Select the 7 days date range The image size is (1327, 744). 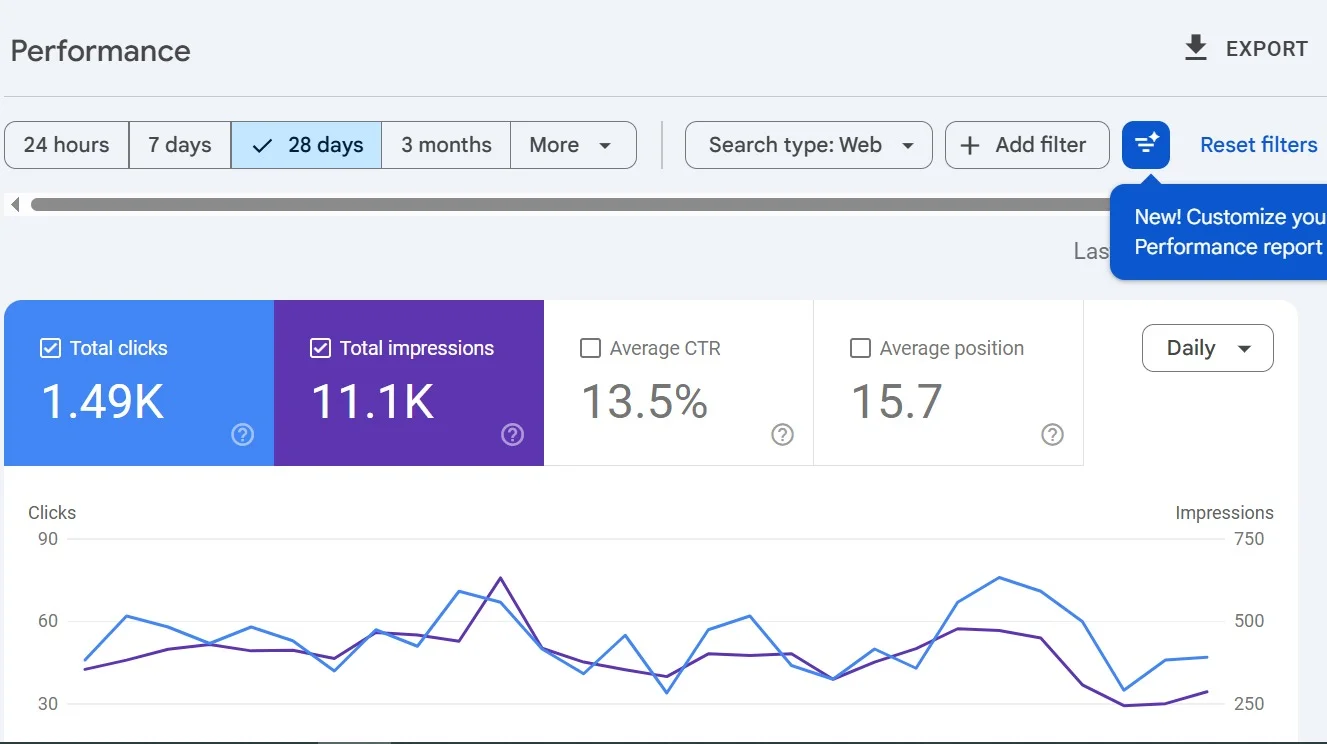(x=180, y=145)
